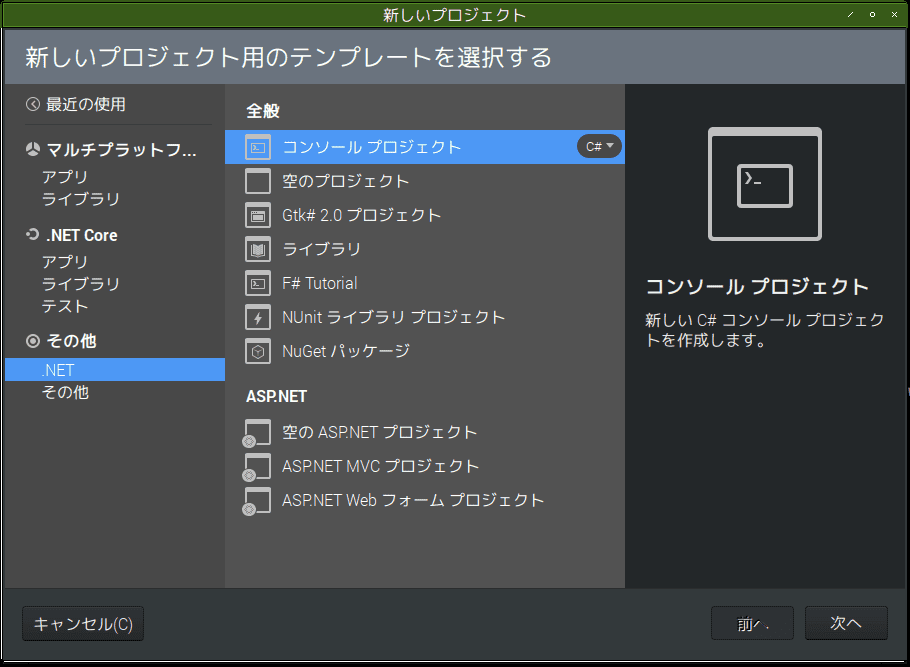
Task: Click the 空の ASP.NET プロジェクト icon
Action: coord(257,432)
